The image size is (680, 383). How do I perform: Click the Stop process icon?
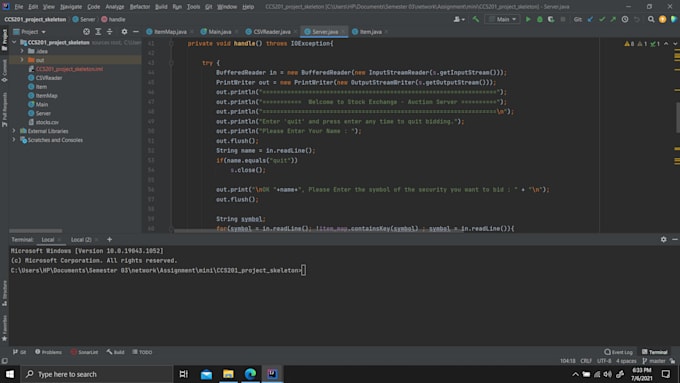click(563, 19)
